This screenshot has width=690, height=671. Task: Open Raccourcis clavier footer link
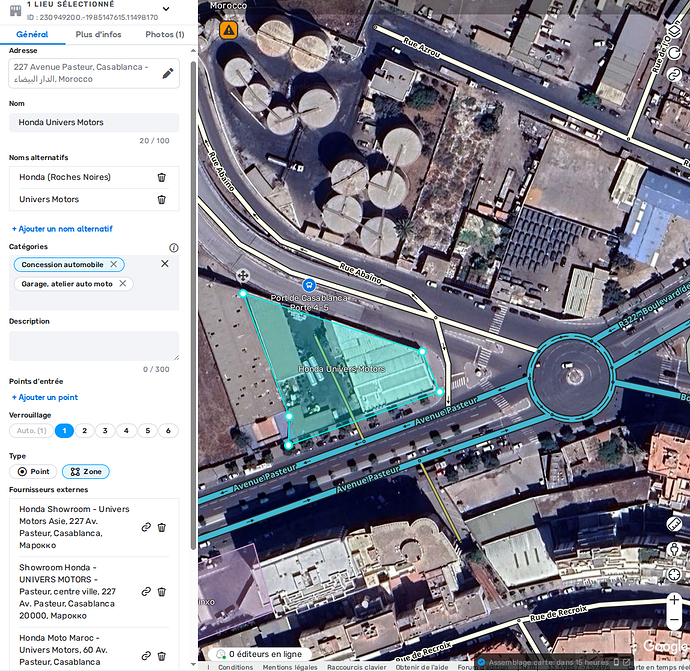(356, 667)
